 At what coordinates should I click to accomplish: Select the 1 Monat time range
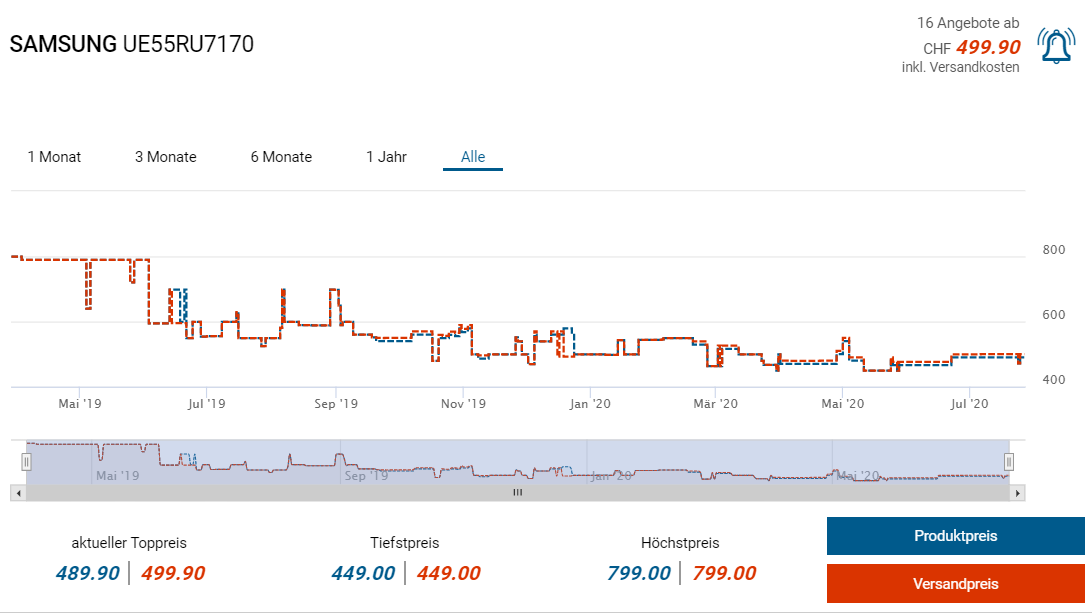coord(54,157)
